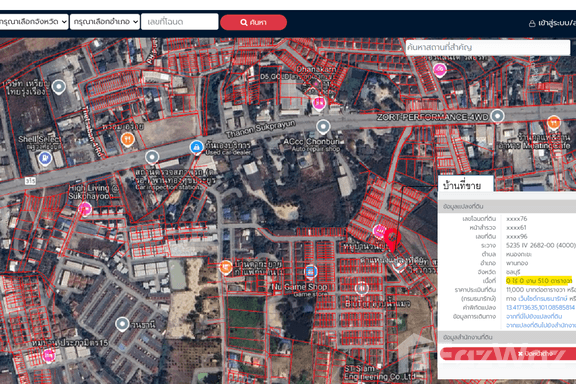Click the Nu Game Shop blue marker
This screenshot has width=576, height=384.
[311, 272]
